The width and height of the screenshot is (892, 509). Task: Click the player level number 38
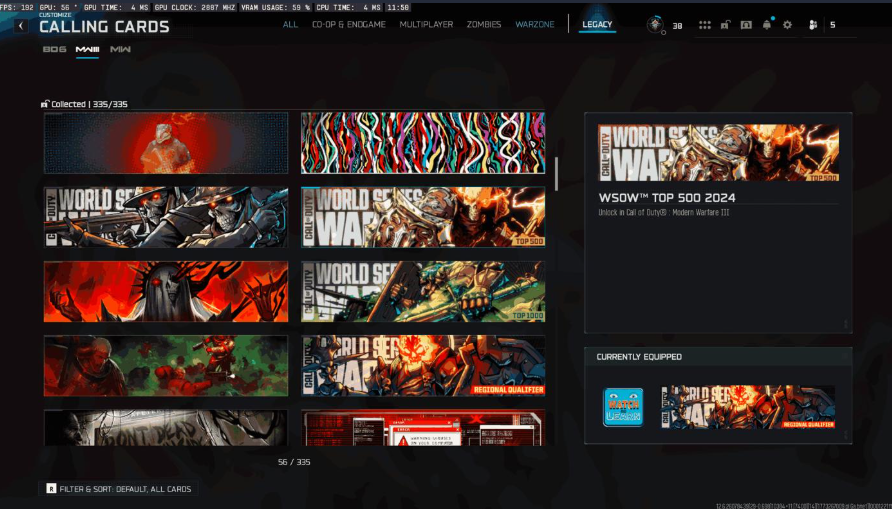pos(678,26)
